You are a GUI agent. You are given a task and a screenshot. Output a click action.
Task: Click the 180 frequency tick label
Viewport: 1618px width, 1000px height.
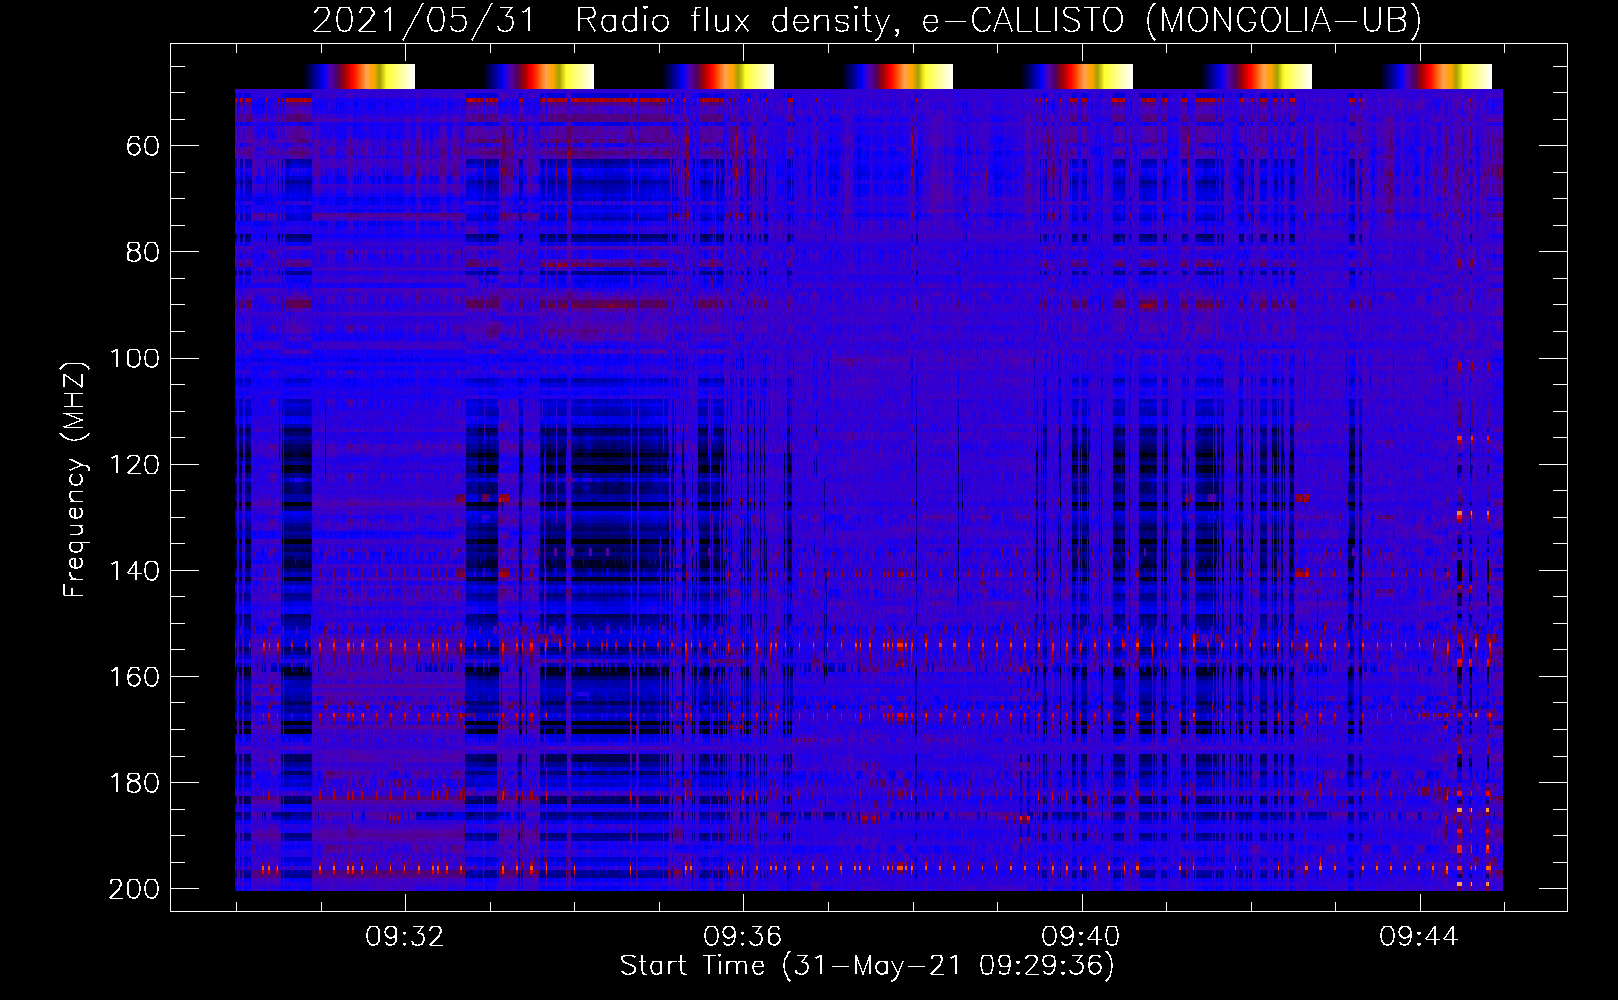(x=134, y=783)
